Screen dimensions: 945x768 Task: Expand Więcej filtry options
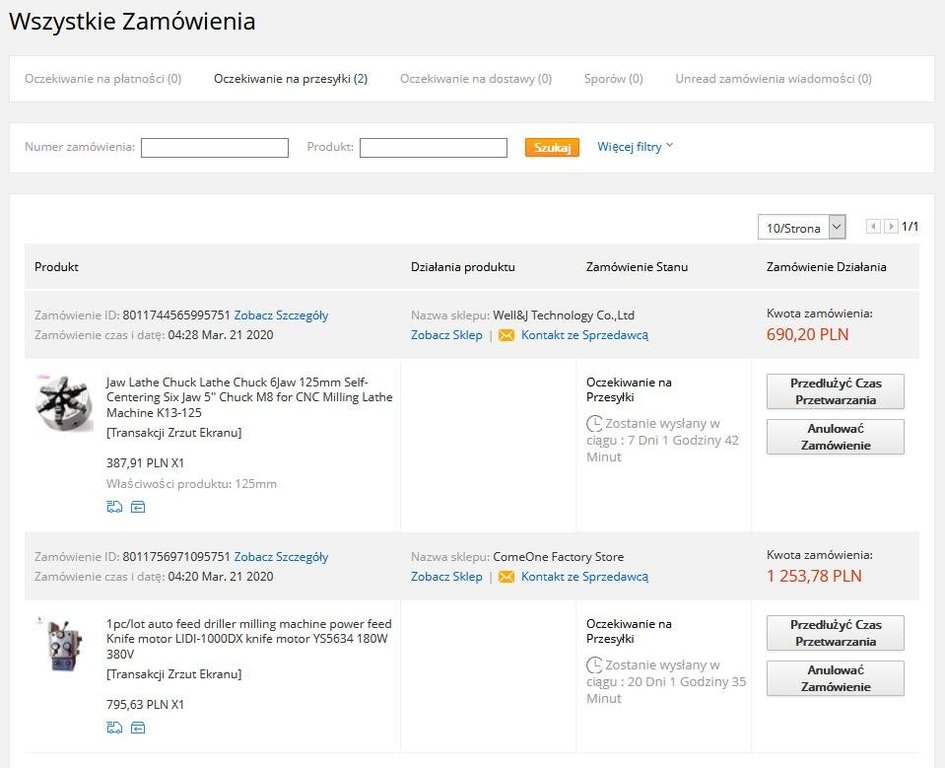click(635, 147)
